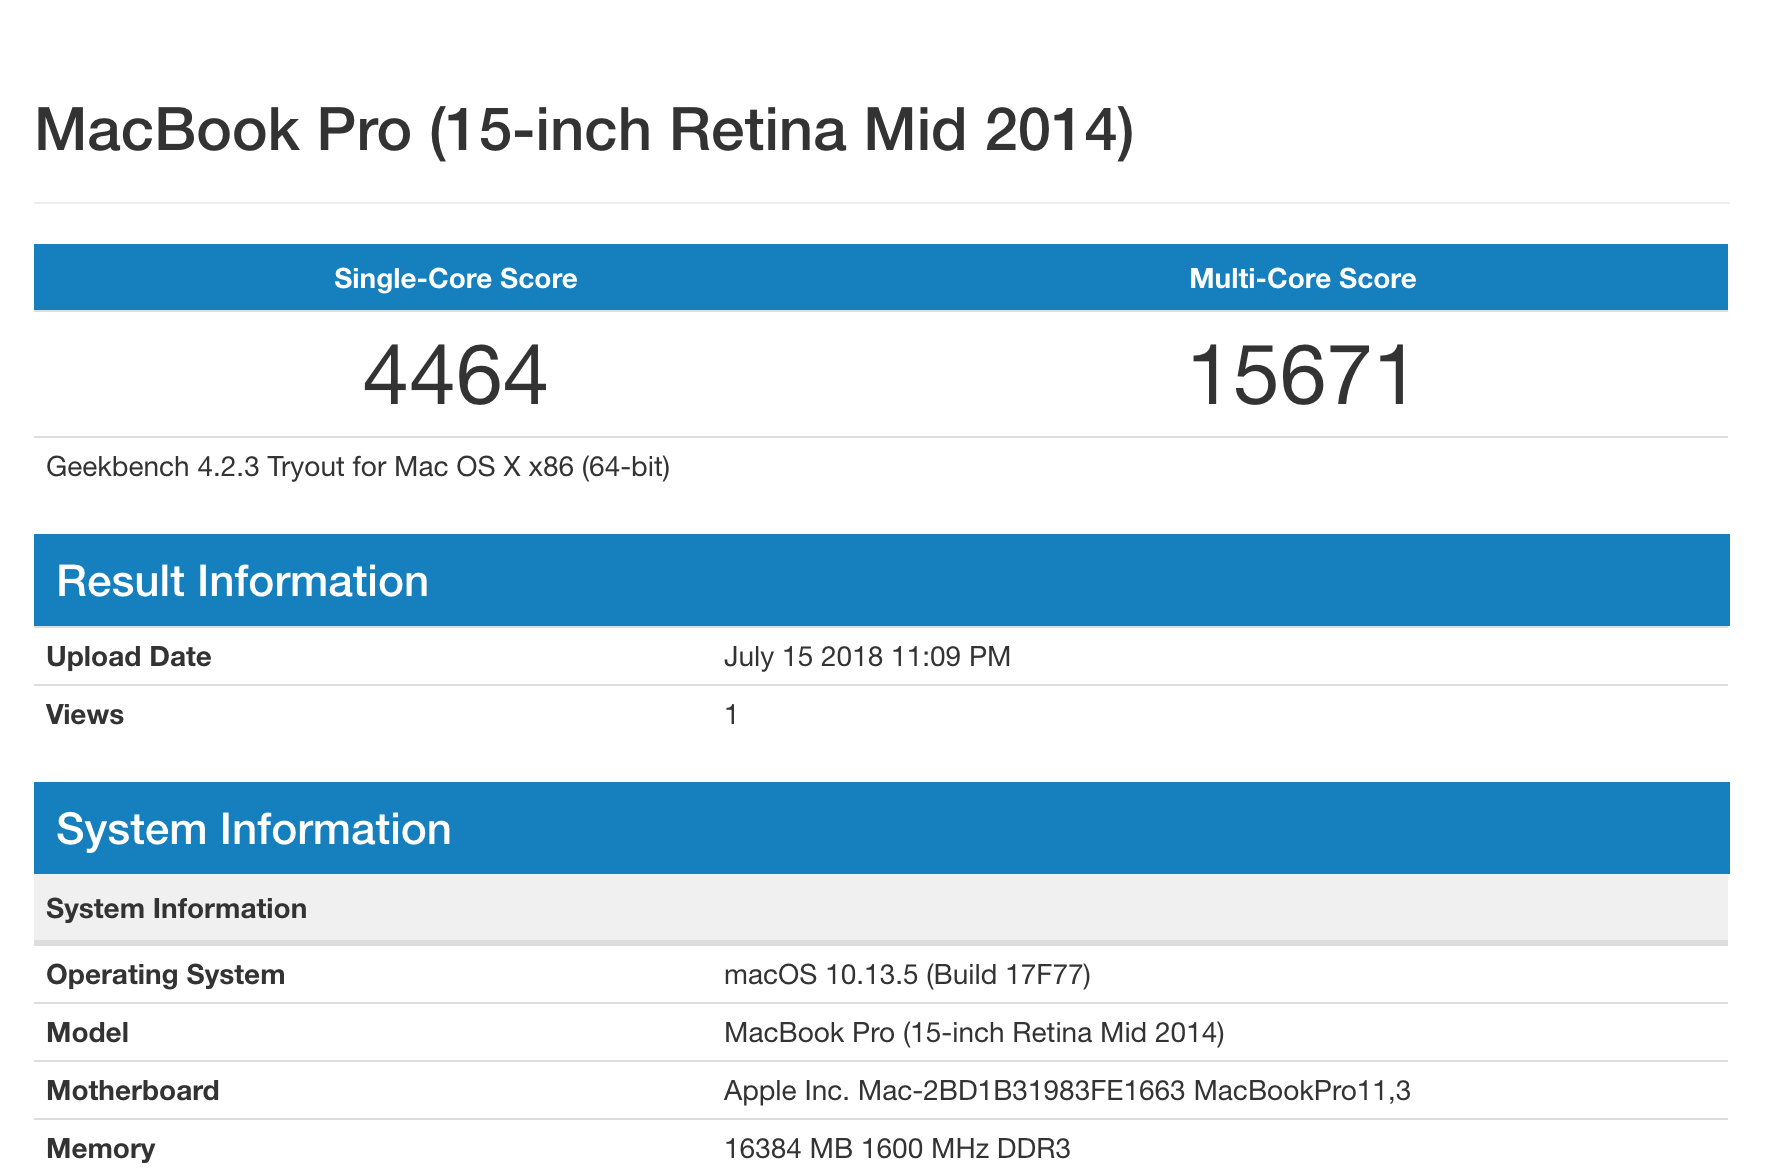1782x1172 pixels.
Task: Click the Single-Core Score column header
Action: click(455, 278)
